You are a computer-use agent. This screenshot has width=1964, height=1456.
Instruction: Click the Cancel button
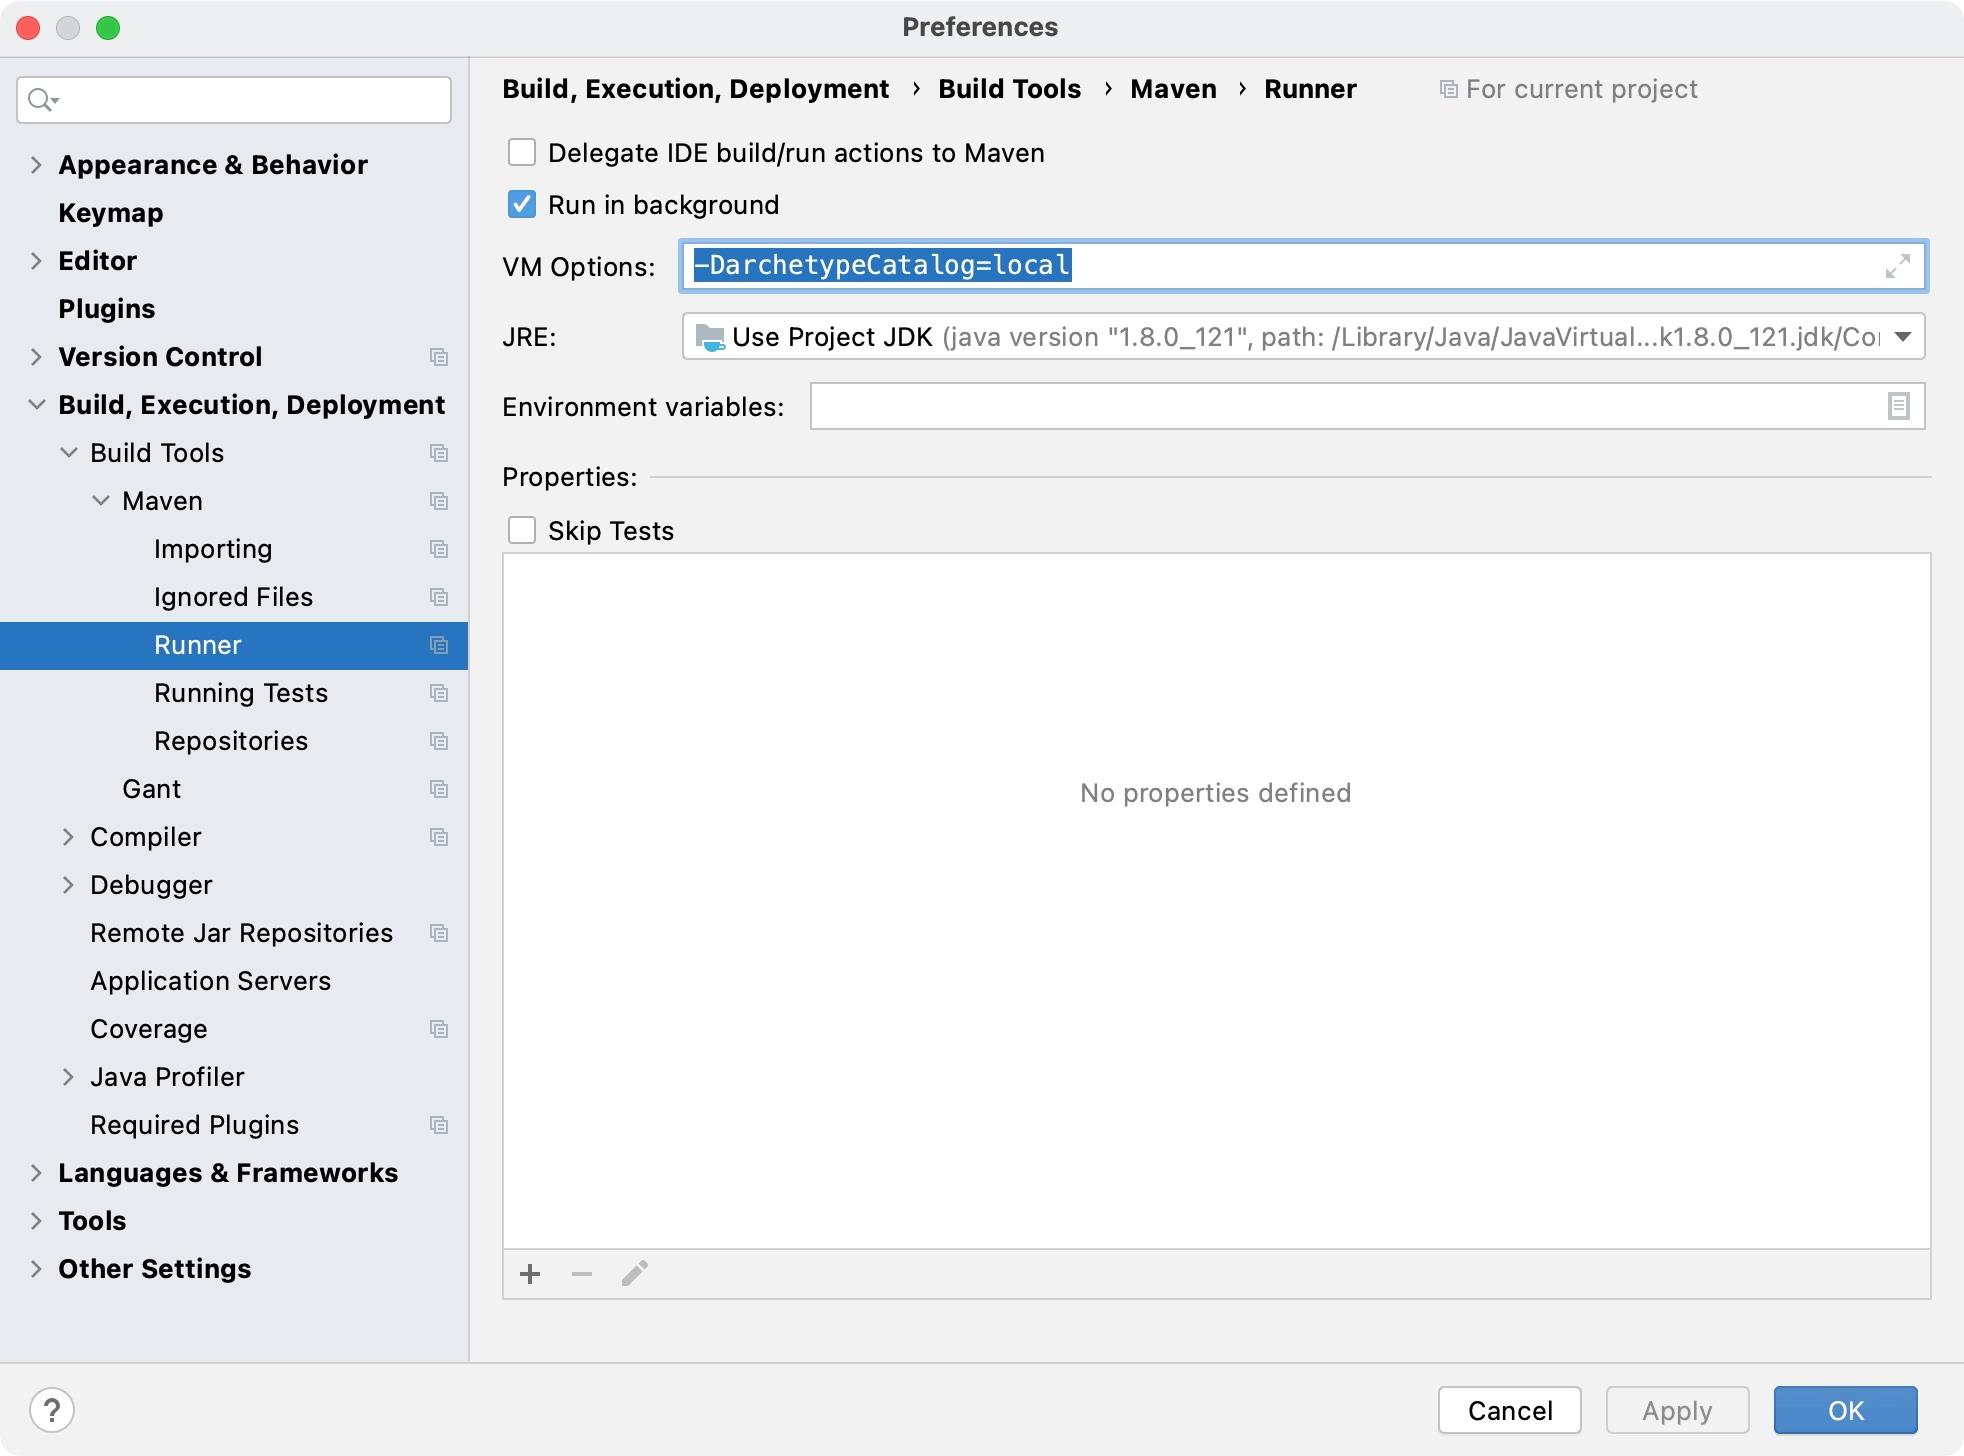[x=1509, y=1410]
